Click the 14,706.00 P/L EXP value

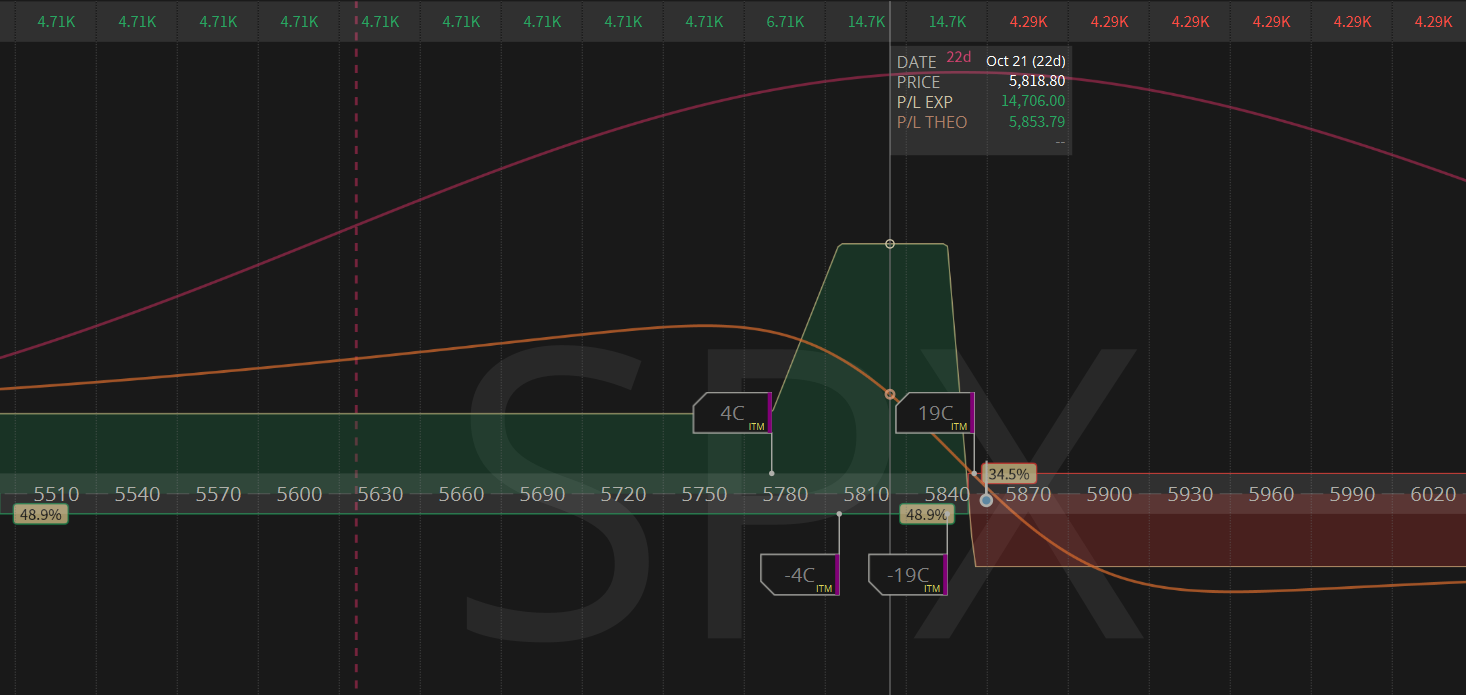(1033, 101)
